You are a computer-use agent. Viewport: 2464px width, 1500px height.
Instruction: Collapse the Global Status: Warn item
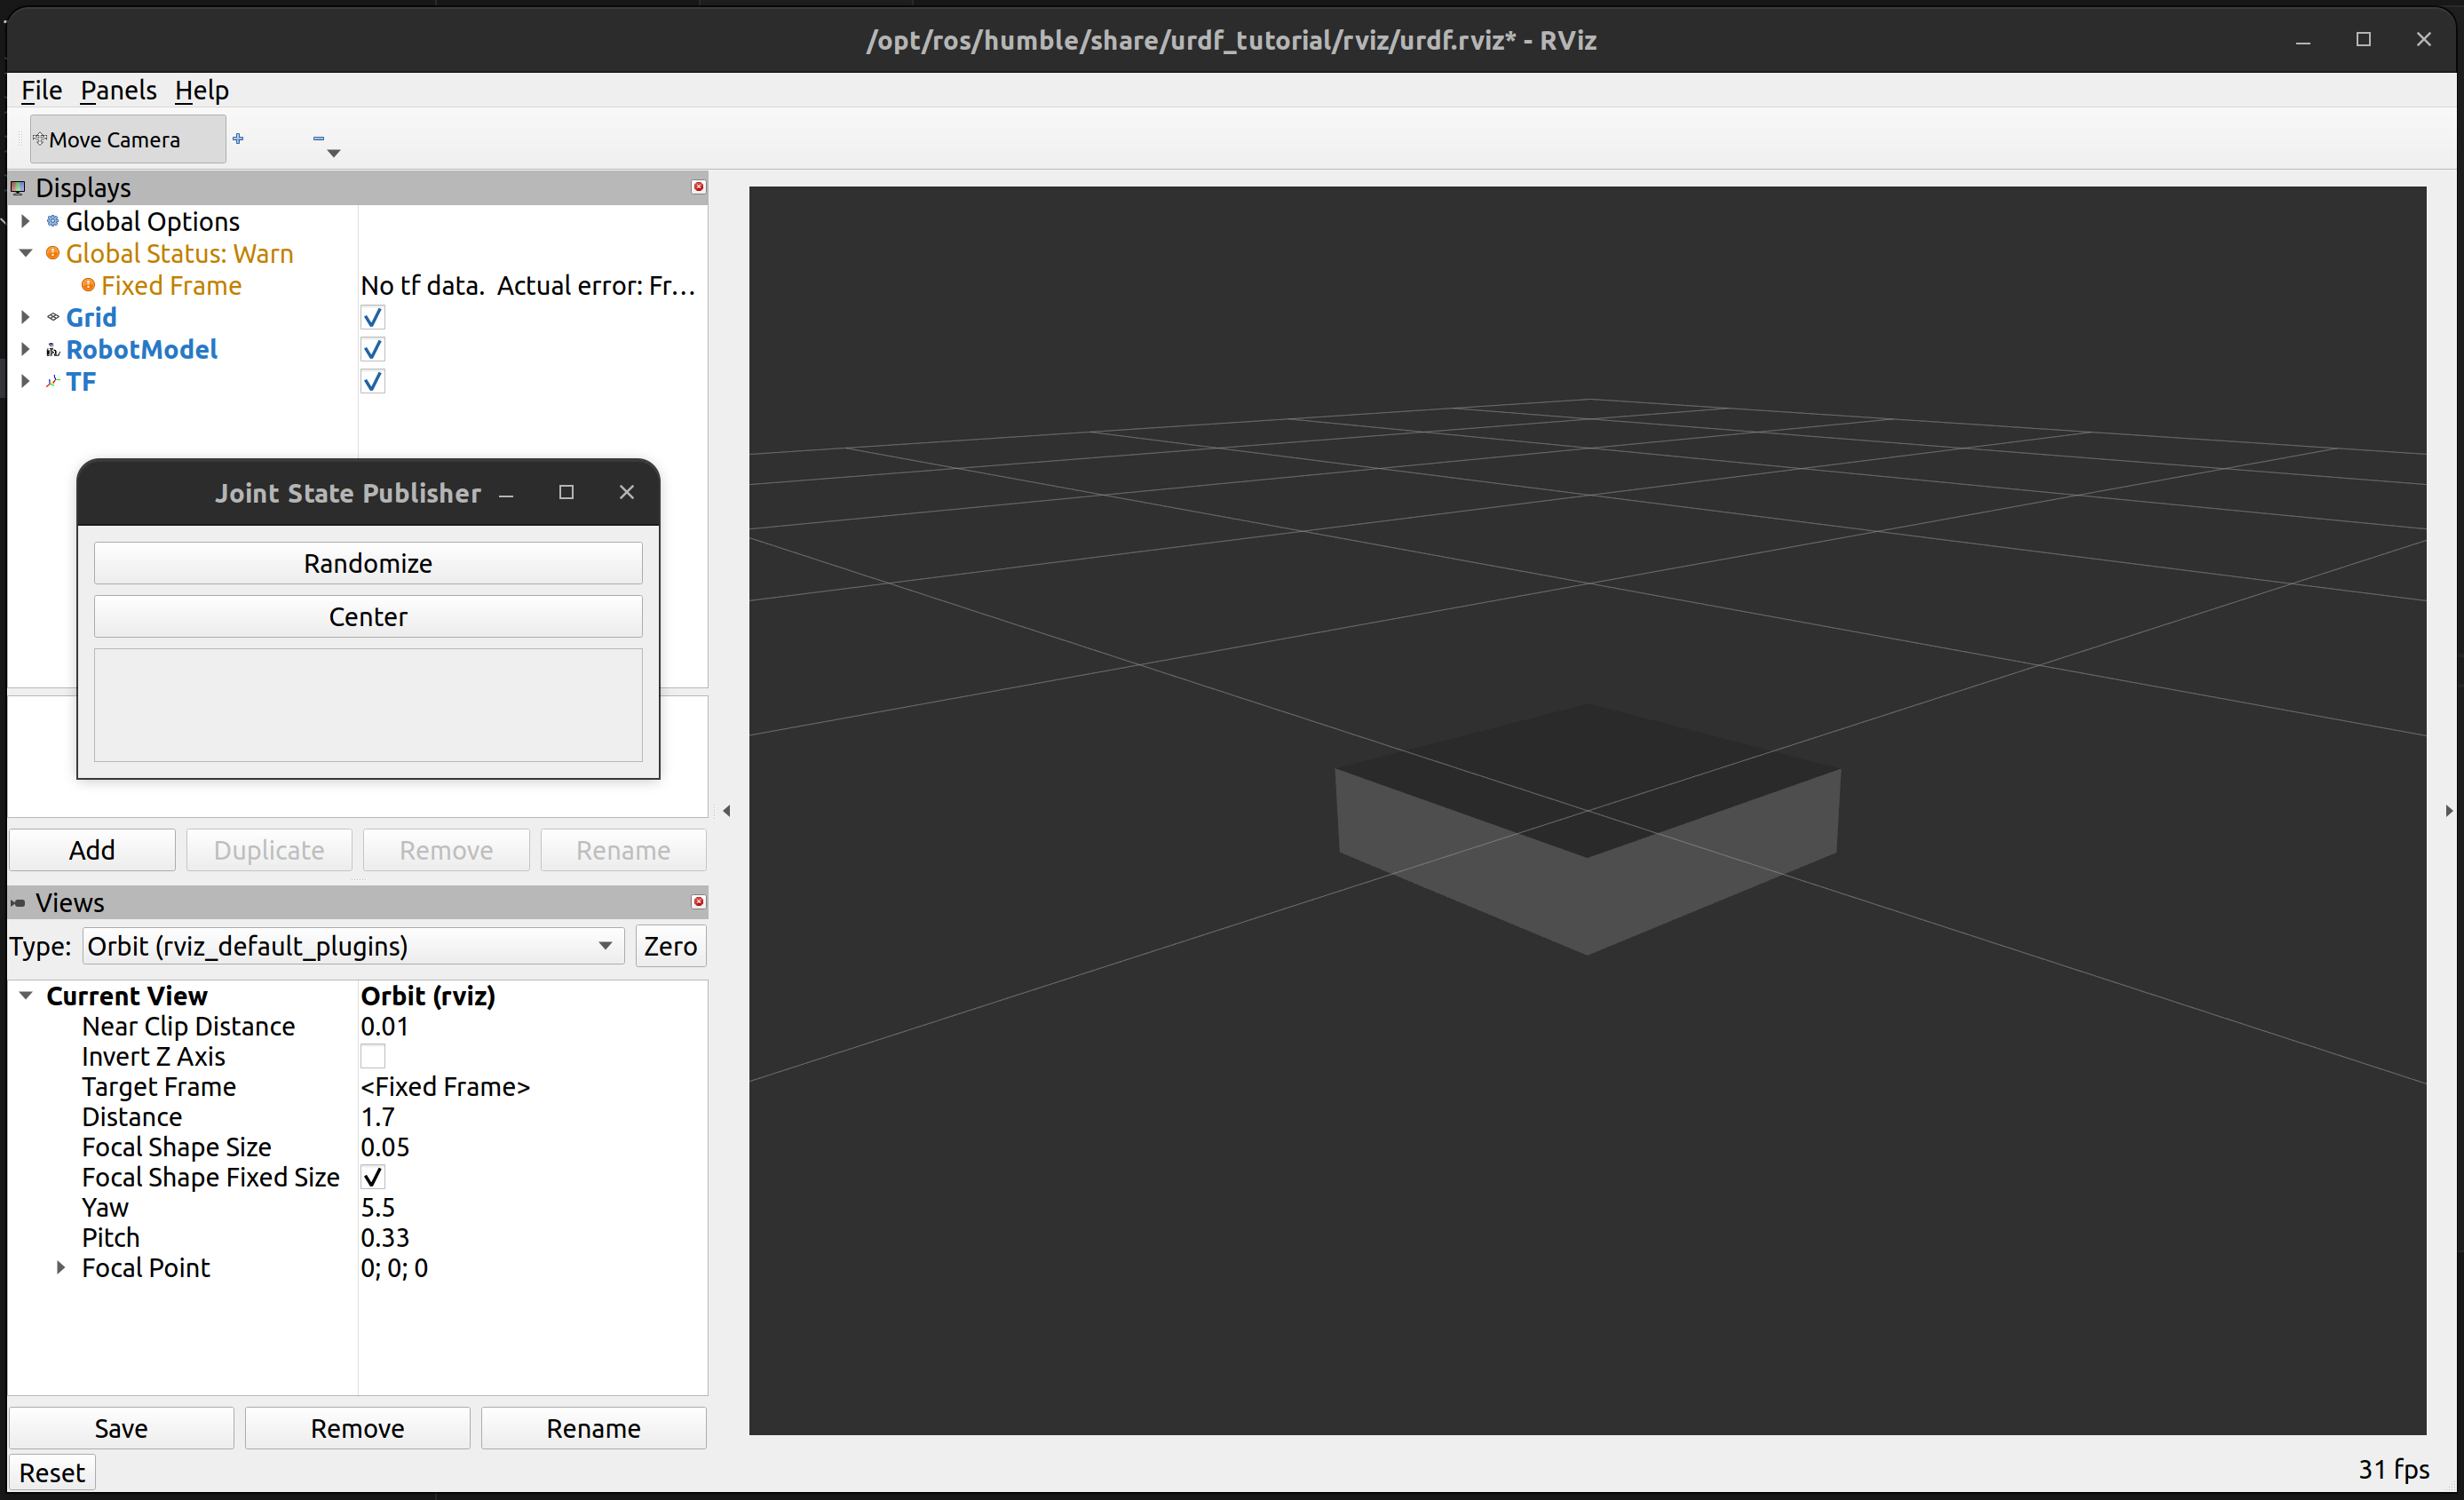(x=26, y=254)
